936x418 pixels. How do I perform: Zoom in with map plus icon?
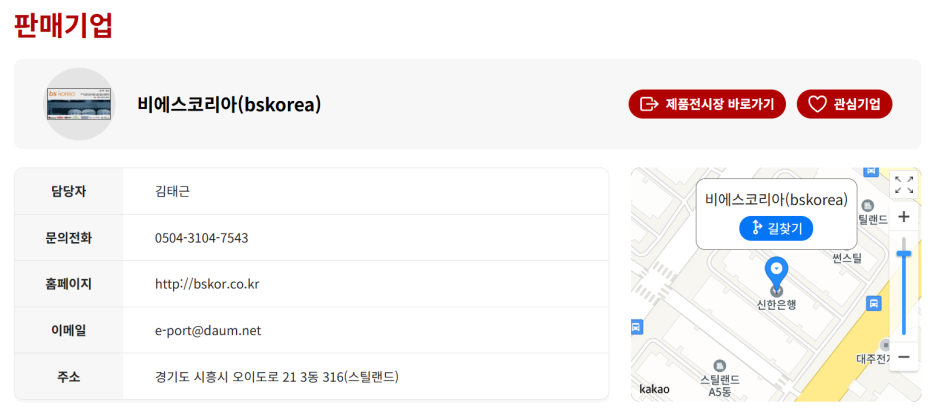tap(904, 217)
